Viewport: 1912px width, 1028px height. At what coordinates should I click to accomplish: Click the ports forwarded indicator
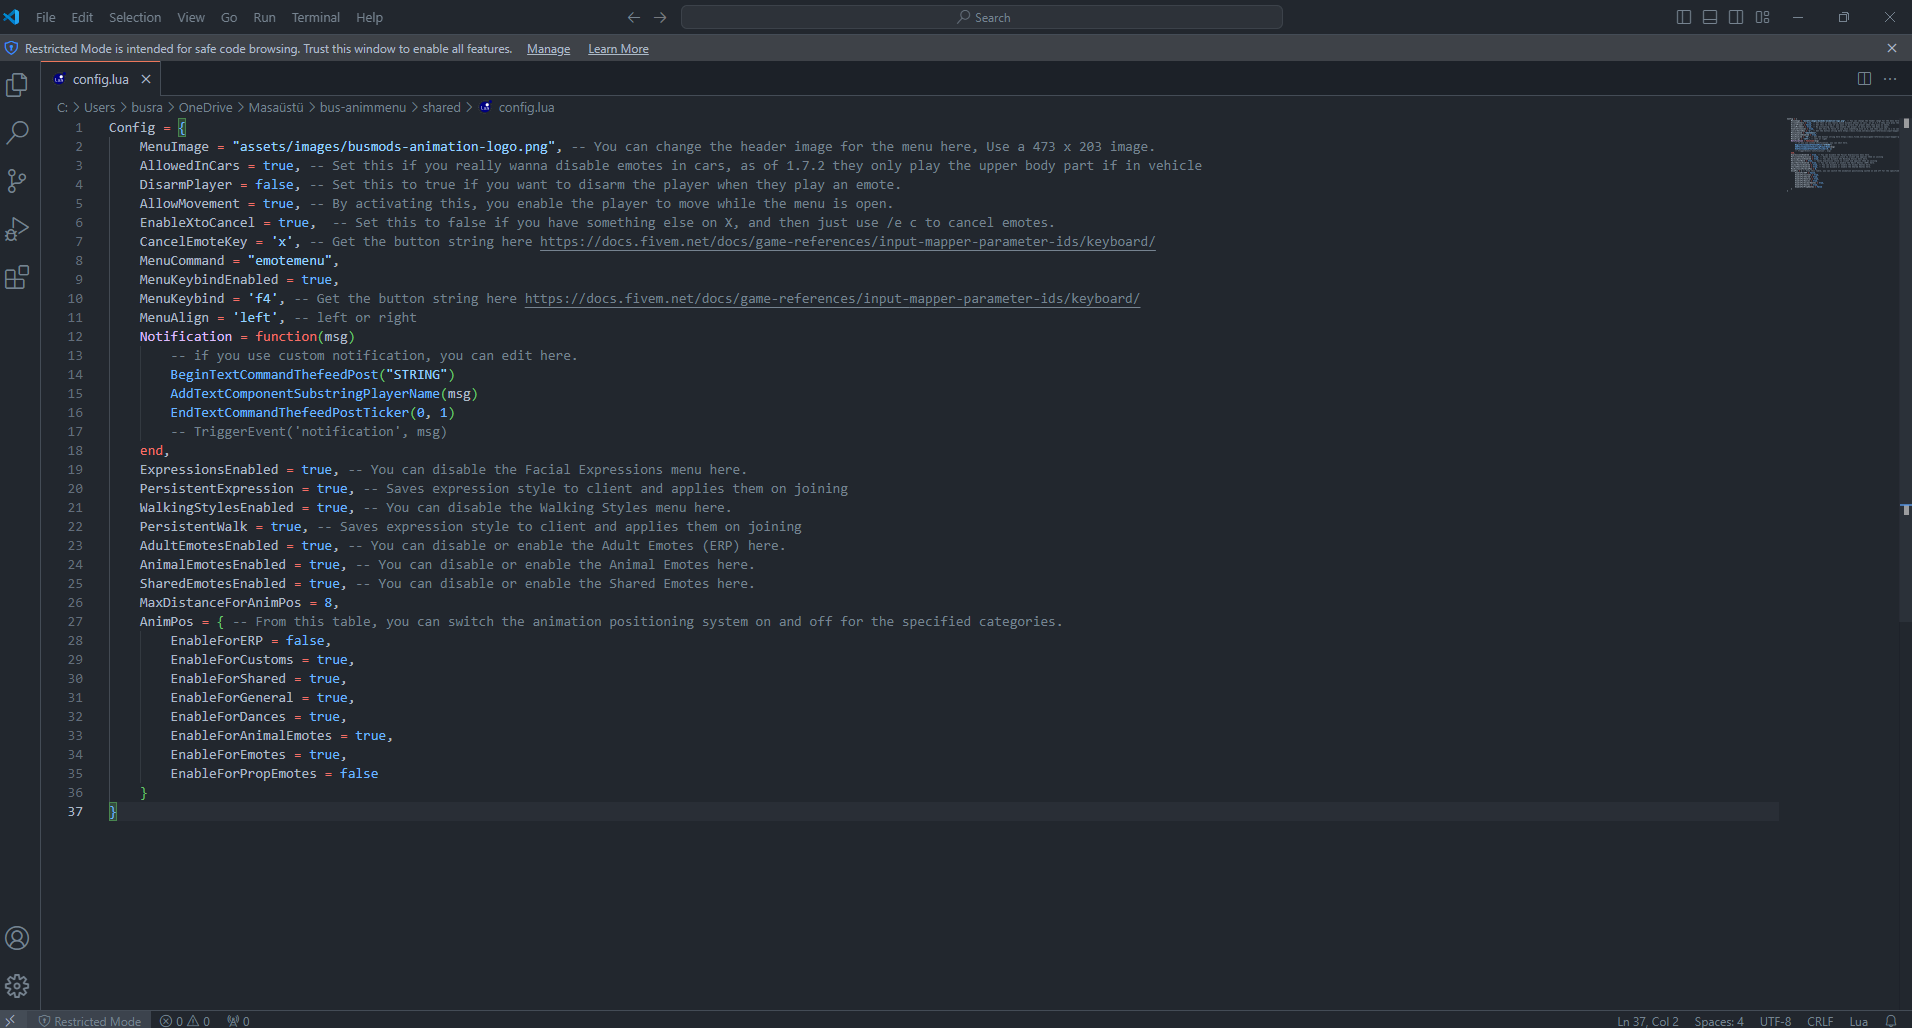238,1021
